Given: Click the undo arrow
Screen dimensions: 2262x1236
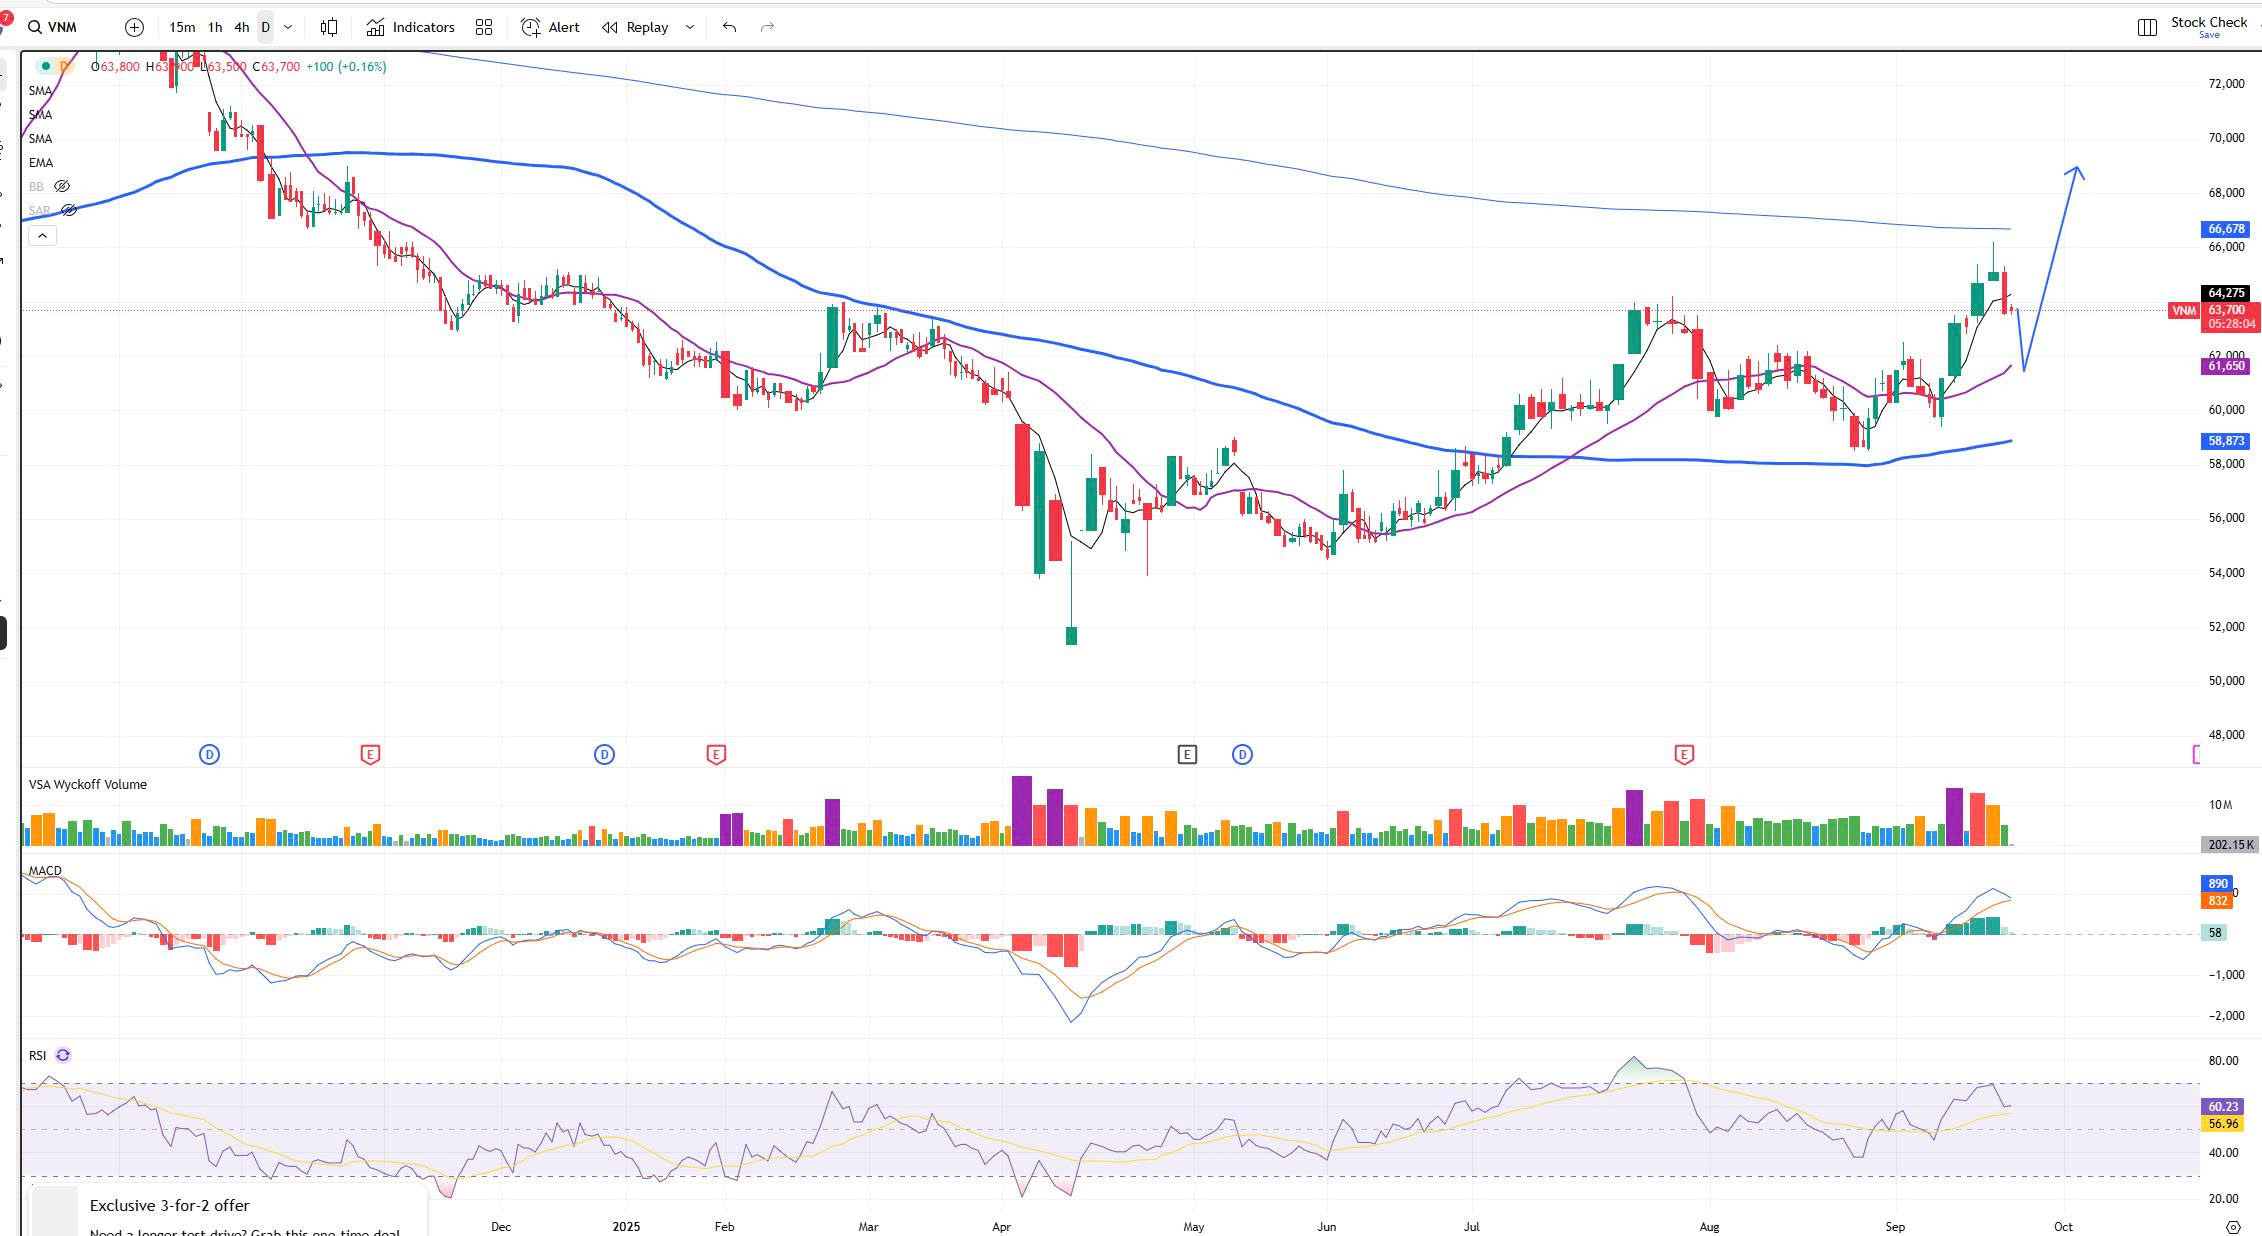Looking at the screenshot, I should [729, 27].
